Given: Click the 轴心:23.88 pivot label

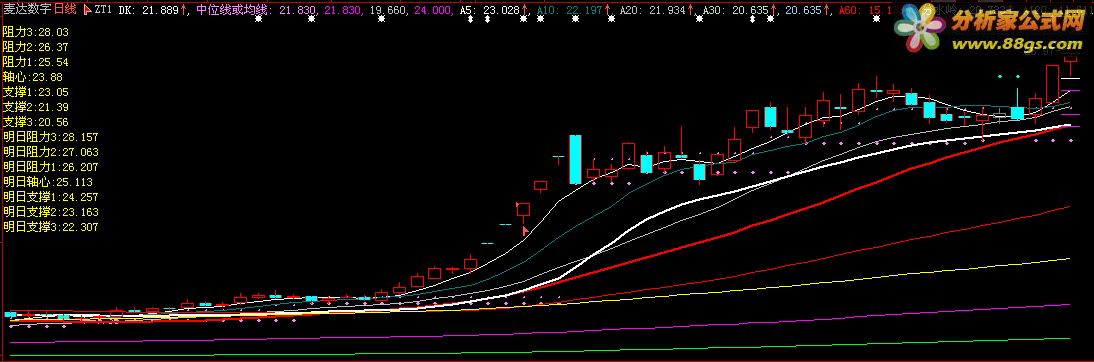Looking at the screenshot, I should 33,77.
